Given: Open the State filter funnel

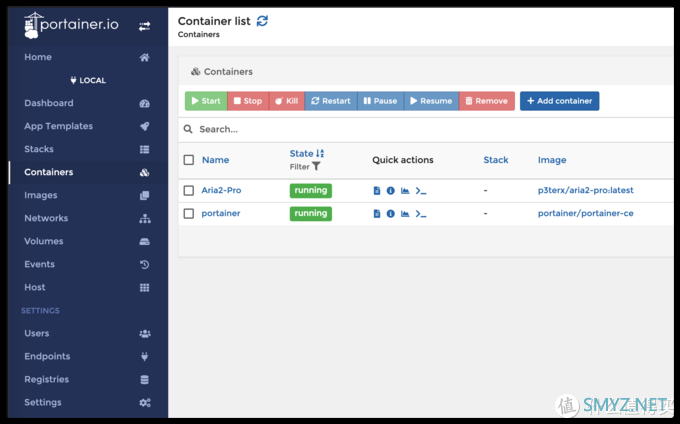Looking at the screenshot, I should [x=316, y=166].
